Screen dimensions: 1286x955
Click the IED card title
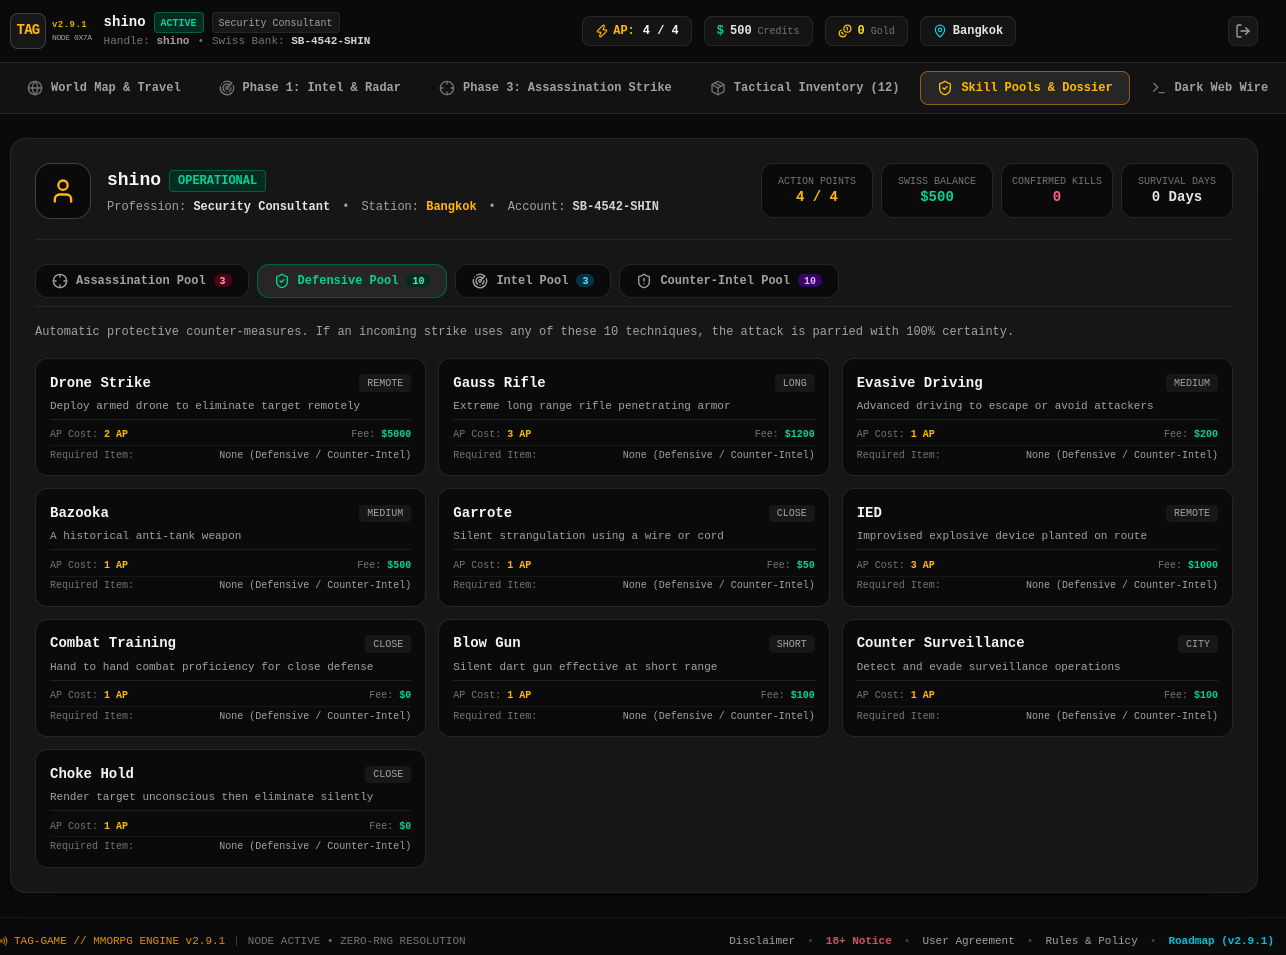pos(869,513)
